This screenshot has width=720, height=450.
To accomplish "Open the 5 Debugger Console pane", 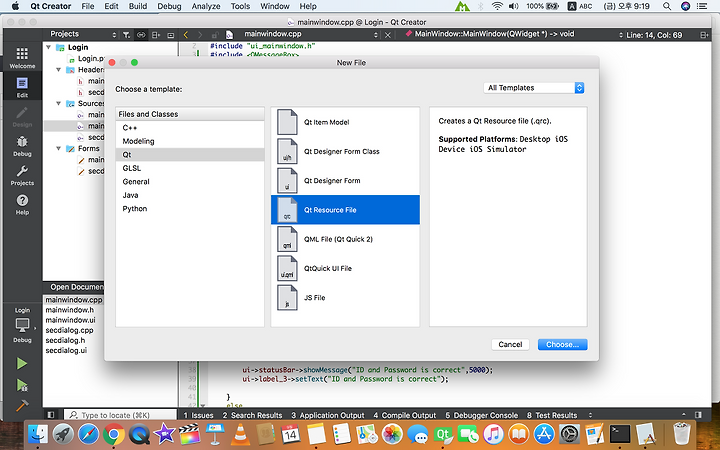I will click(481, 415).
